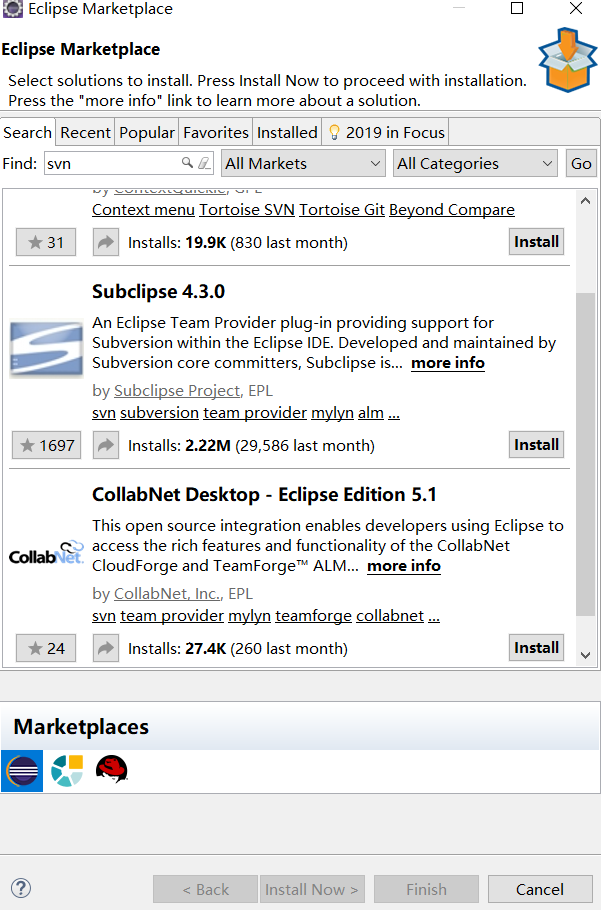Expand more tags ellipsis under Subclipse

394,413
